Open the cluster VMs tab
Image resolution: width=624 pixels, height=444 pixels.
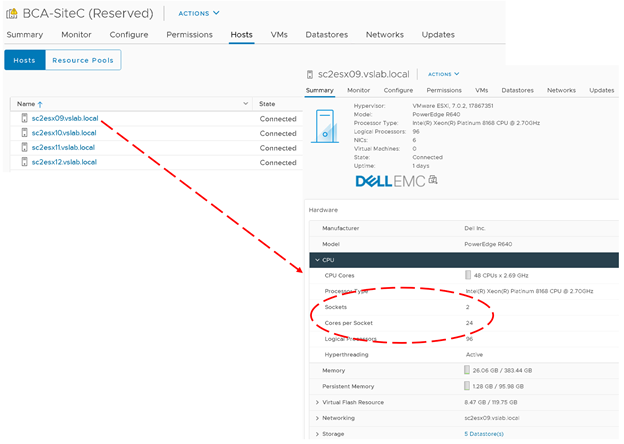click(279, 35)
